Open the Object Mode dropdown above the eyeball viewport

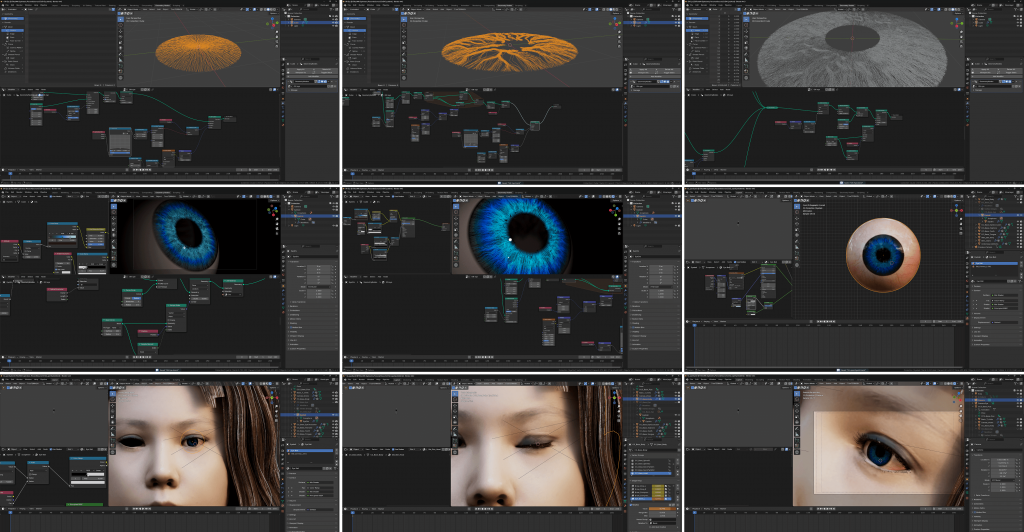(812, 198)
